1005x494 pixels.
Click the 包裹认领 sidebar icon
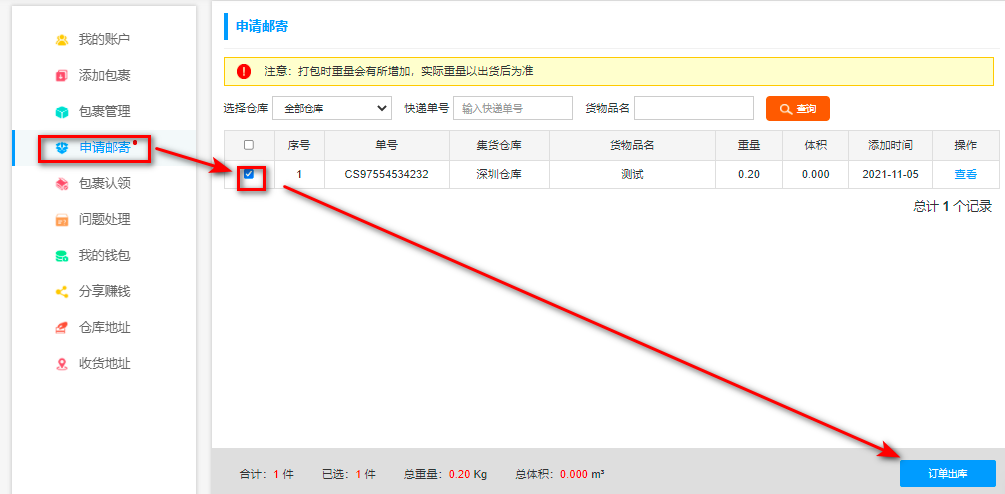[62, 184]
